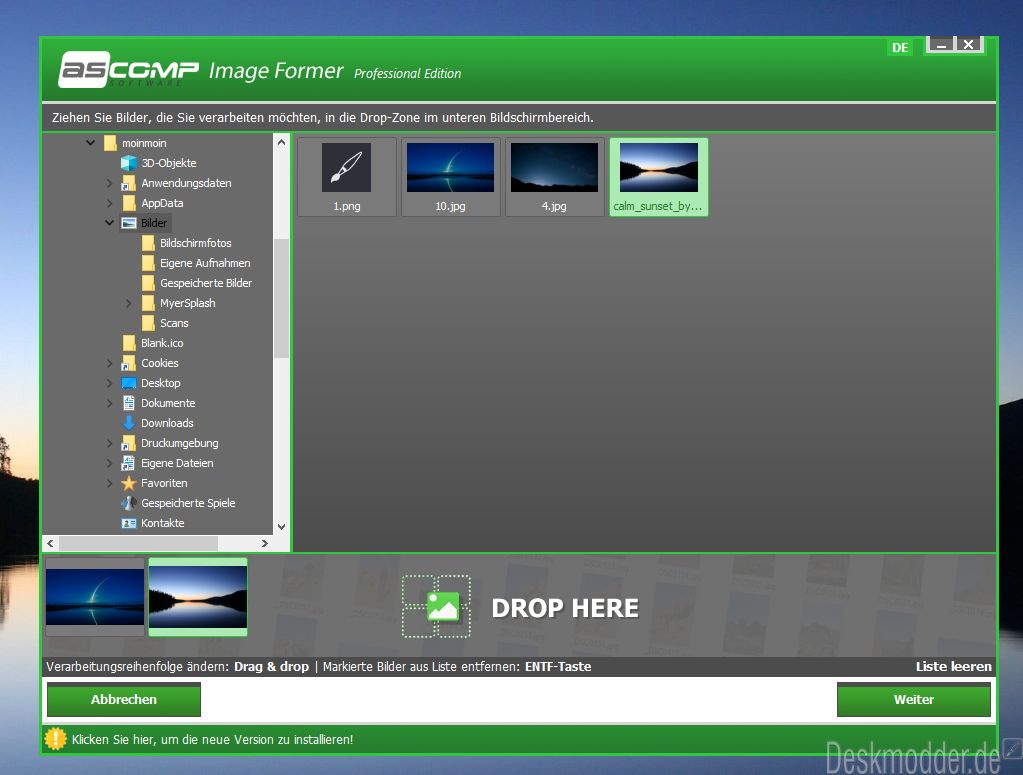Select the Desktop monitor icon
The height and width of the screenshot is (775, 1023).
129,383
